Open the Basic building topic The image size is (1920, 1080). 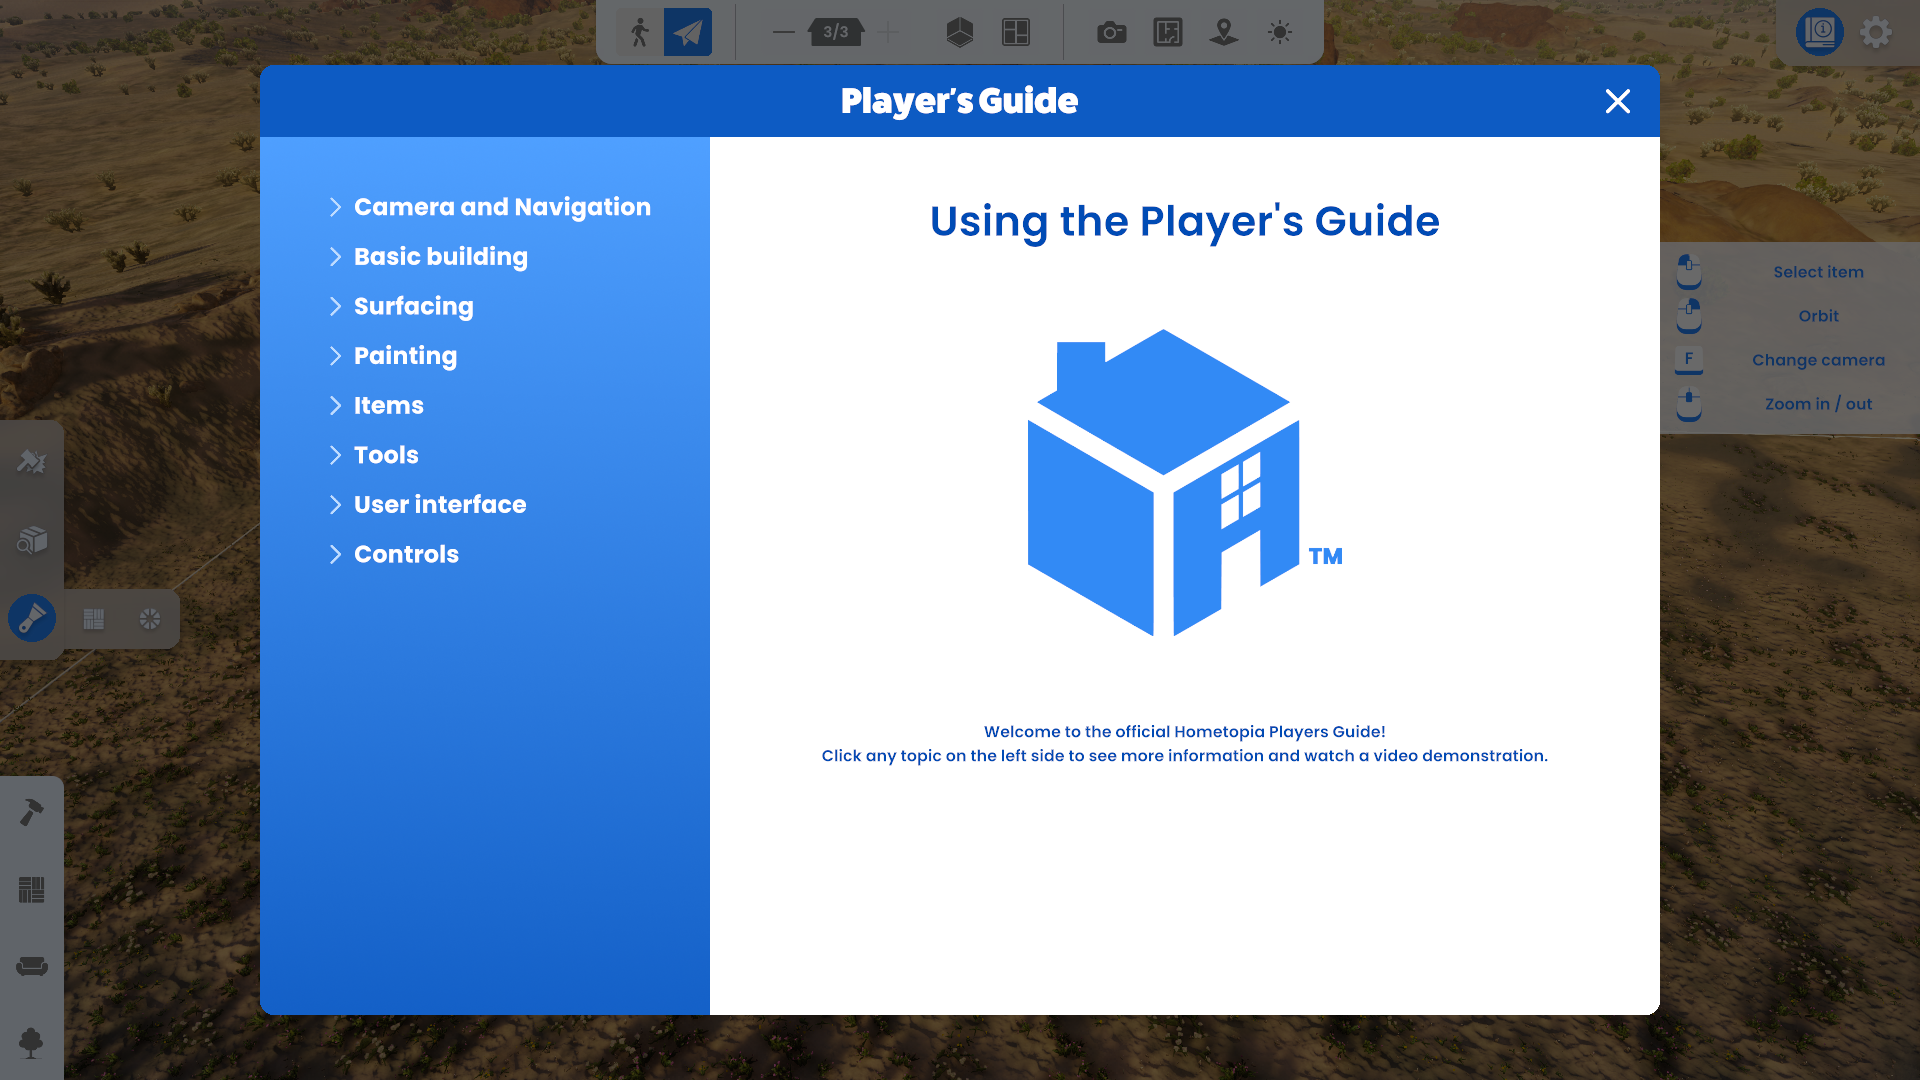pyautogui.click(x=441, y=257)
